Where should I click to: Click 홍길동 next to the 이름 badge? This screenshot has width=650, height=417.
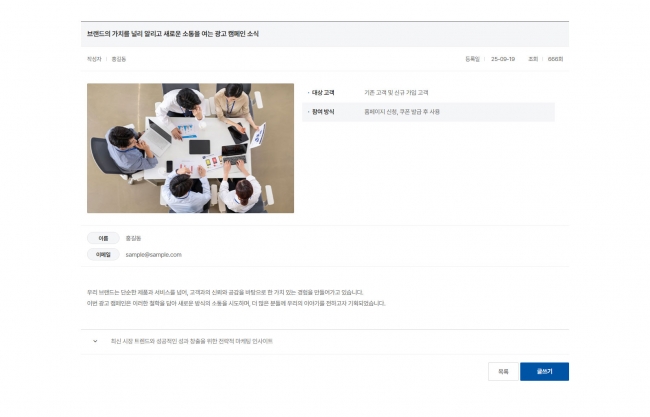[x=133, y=238]
